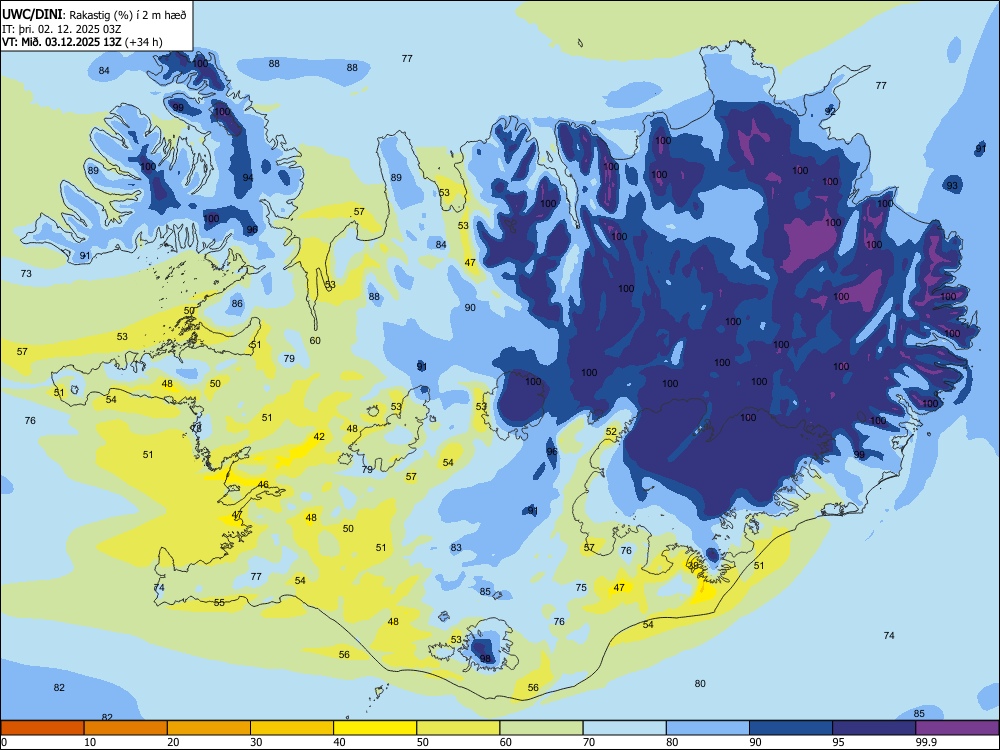Click the 'VT: Mið. 03.12.2025 13Z (+34 h)' line

(82, 42)
